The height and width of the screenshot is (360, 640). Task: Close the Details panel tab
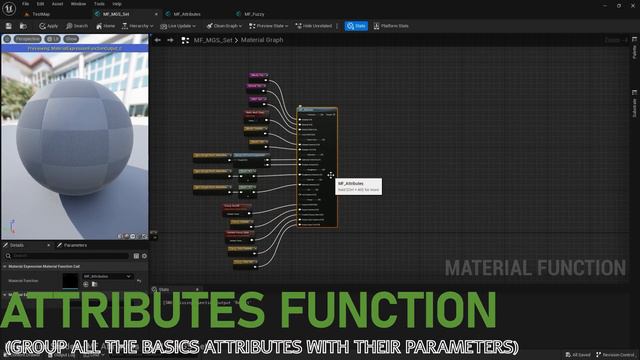pyautogui.click(x=49, y=245)
